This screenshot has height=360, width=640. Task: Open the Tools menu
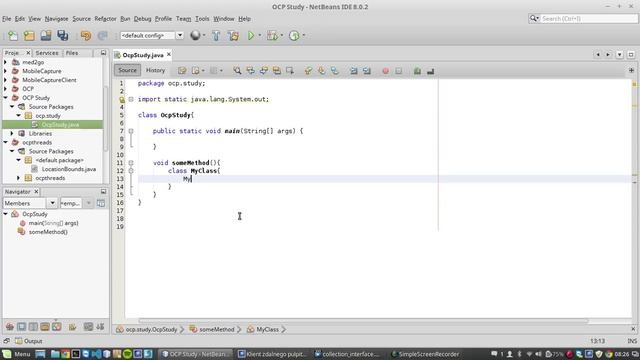click(x=202, y=19)
